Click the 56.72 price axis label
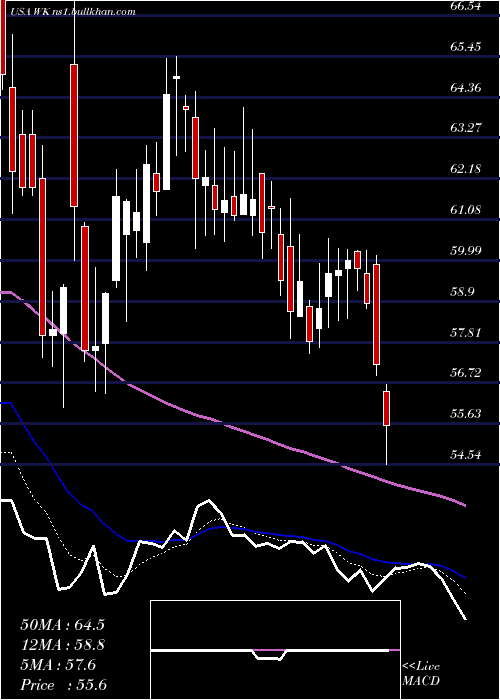The height and width of the screenshot is (700, 500). pos(467,373)
